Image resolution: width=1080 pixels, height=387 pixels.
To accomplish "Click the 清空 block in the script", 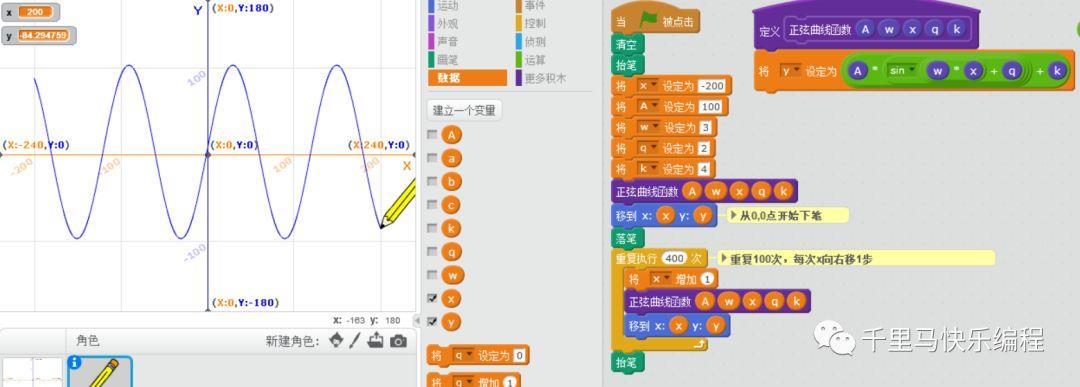I will point(626,45).
